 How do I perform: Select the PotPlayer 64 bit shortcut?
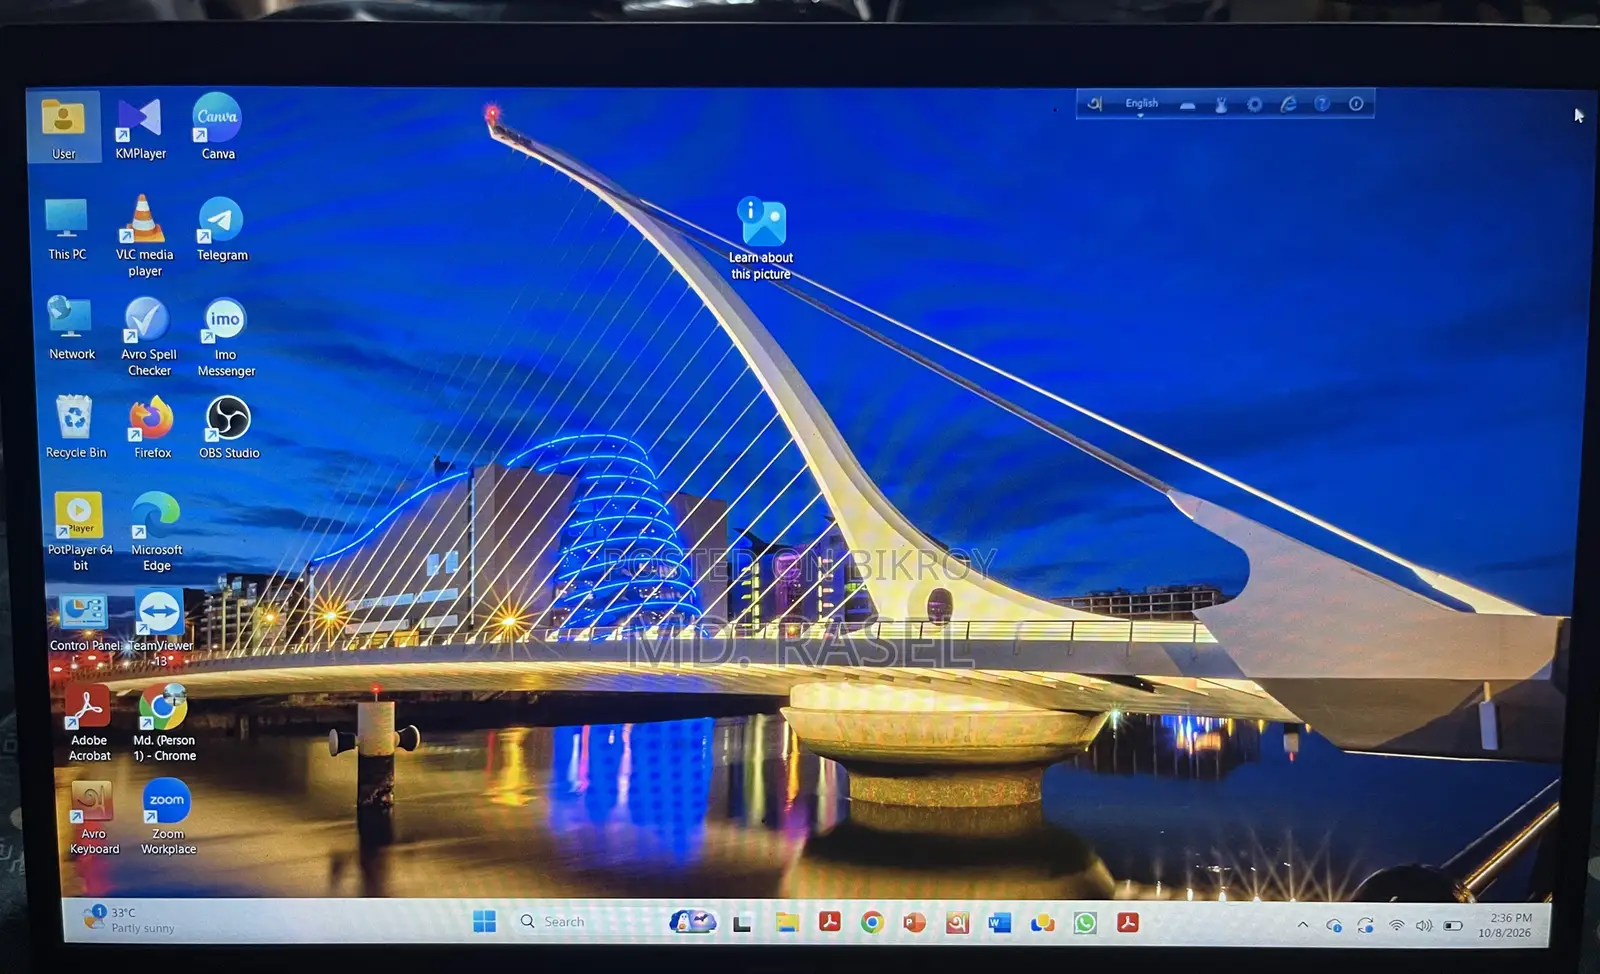point(80,531)
